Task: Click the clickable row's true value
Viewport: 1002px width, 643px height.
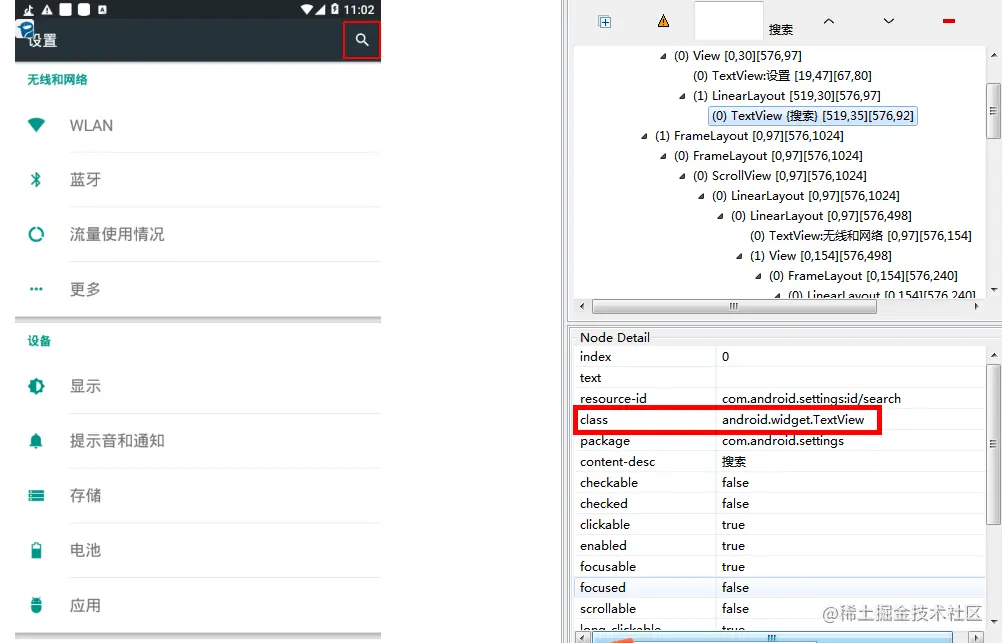Action: (x=733, y=525)
